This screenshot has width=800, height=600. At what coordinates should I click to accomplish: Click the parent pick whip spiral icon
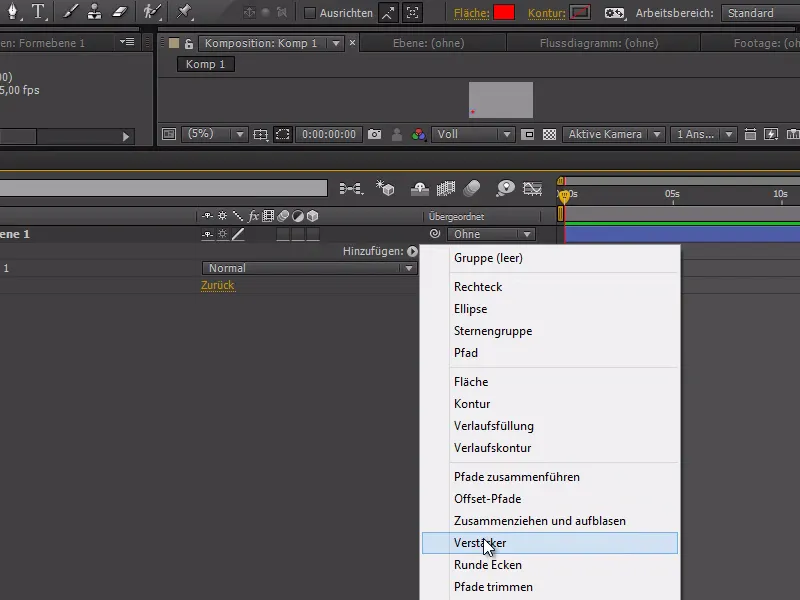(x=435, y=234)
